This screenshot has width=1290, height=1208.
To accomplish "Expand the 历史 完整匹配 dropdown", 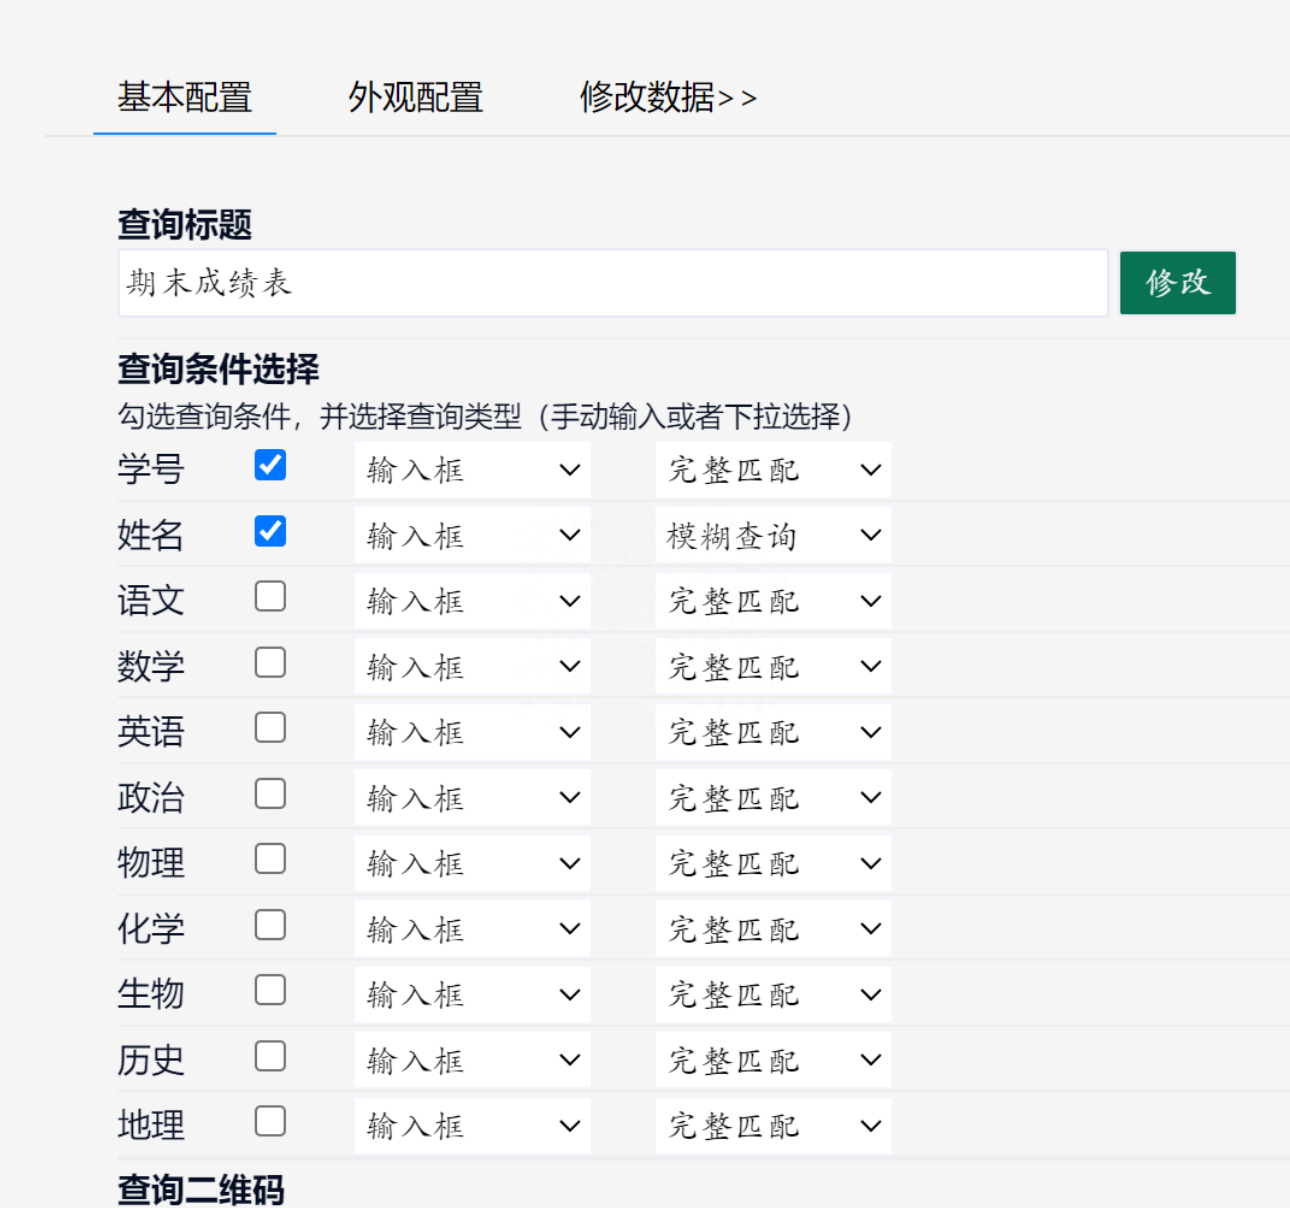I will [x=773, y=1060].
